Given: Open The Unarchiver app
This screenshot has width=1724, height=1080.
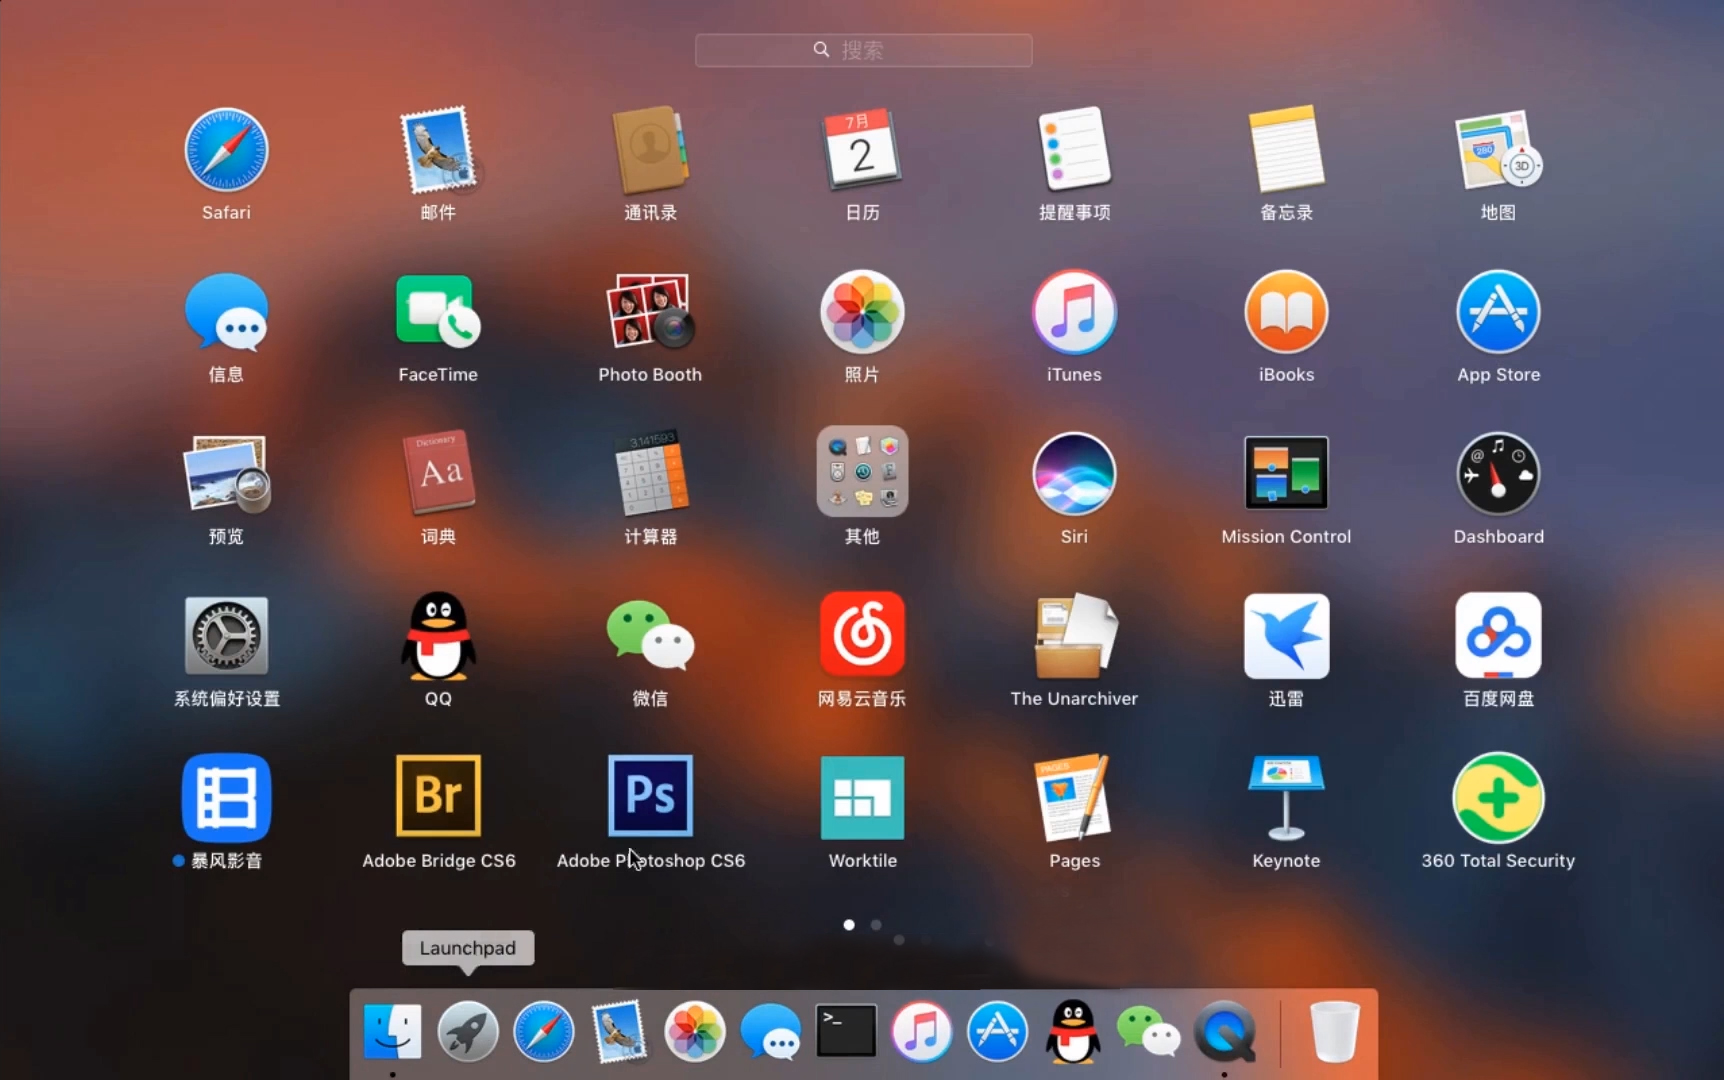Looking at the screenshot, I should [x=1075, y=636].
